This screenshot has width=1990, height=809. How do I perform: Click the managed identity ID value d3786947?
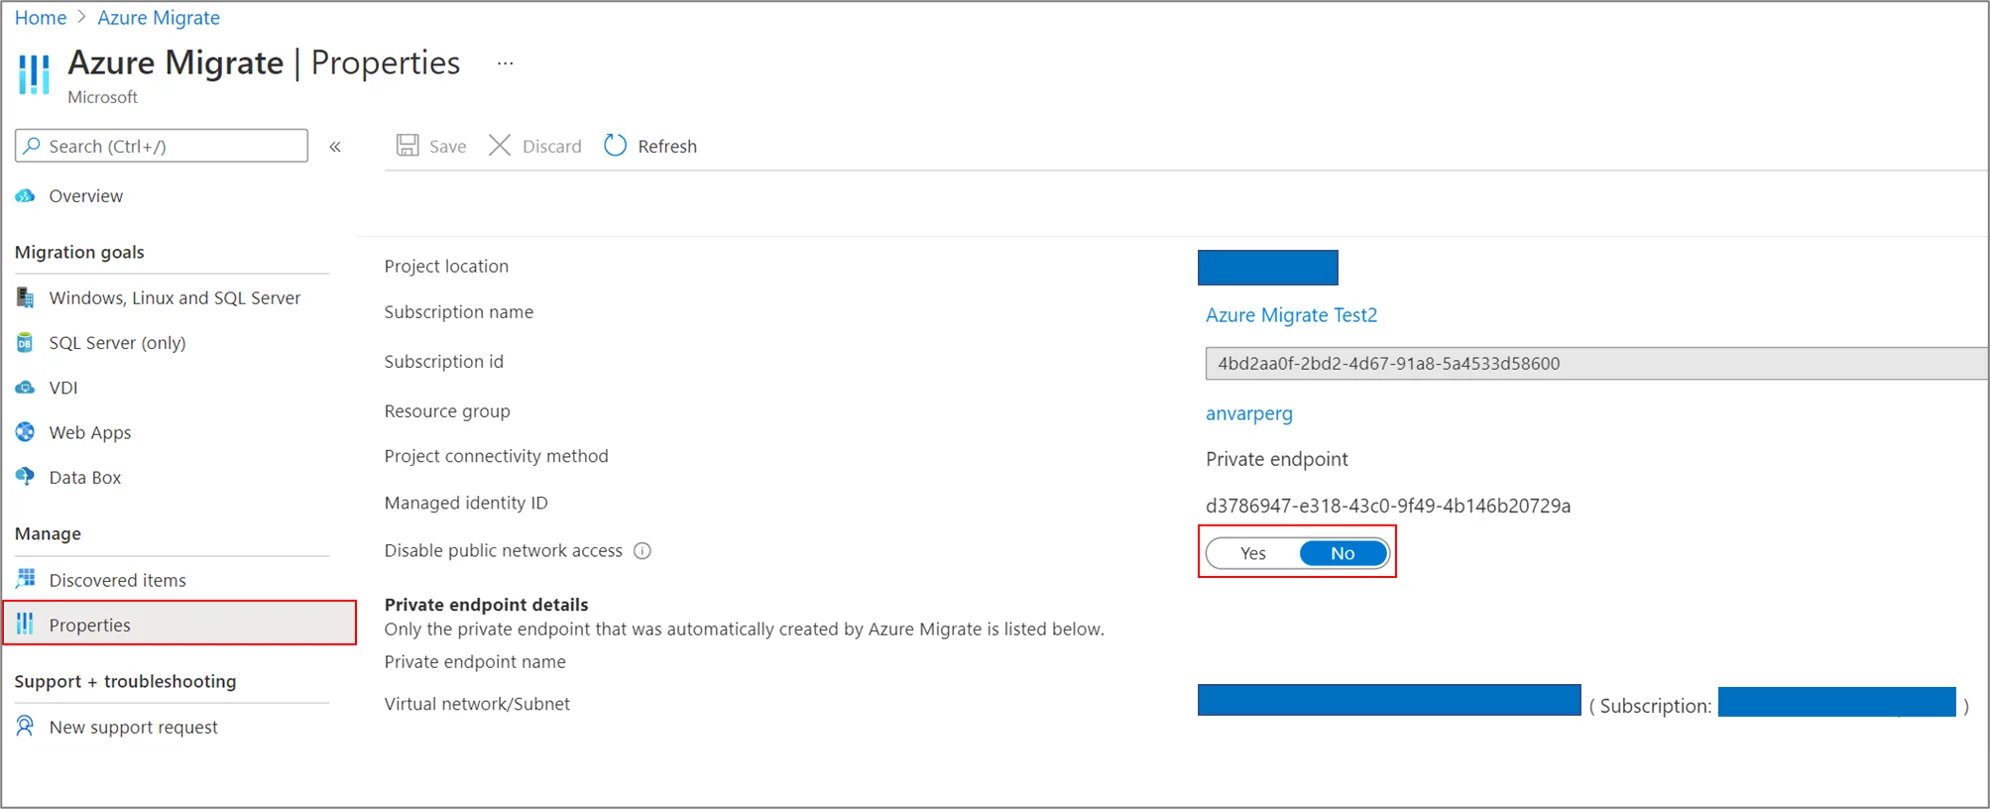pos(1388,505)
